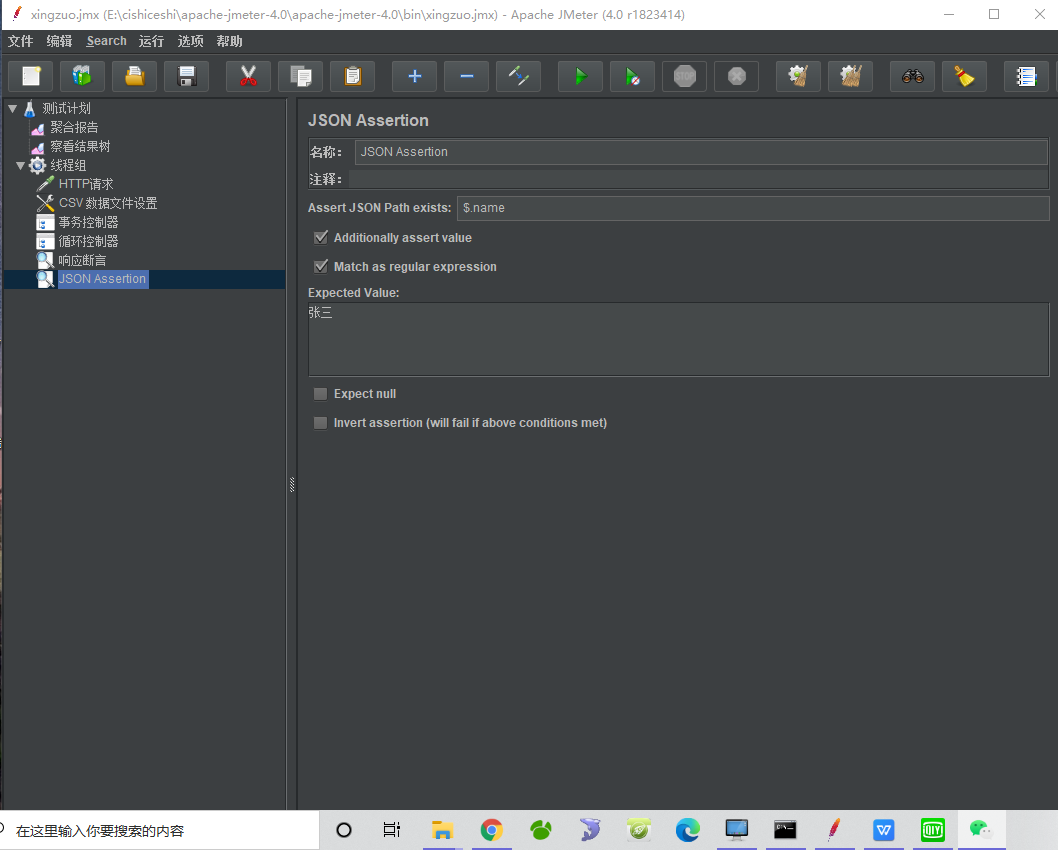Open Task View on the taskbar

click(392, 830)
